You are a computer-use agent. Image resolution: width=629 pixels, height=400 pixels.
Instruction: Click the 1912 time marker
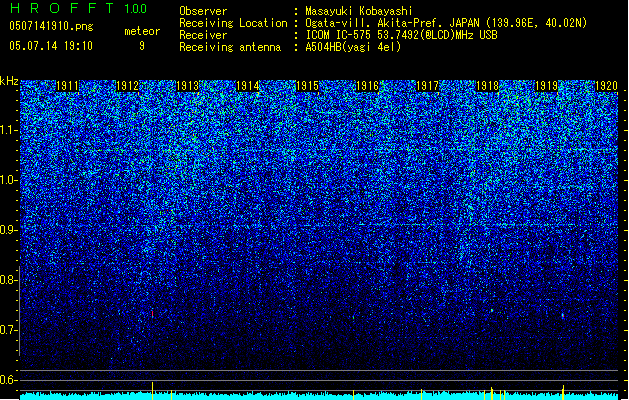[127, 86]
